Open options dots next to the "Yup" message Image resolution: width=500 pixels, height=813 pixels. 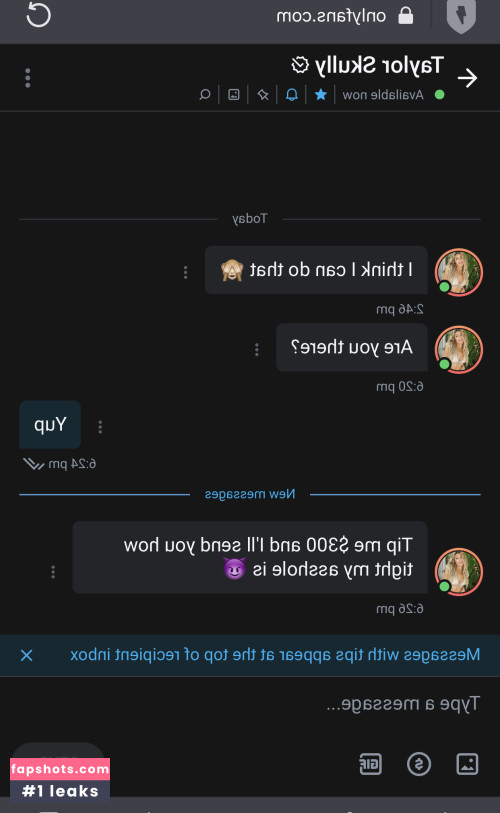100,427
